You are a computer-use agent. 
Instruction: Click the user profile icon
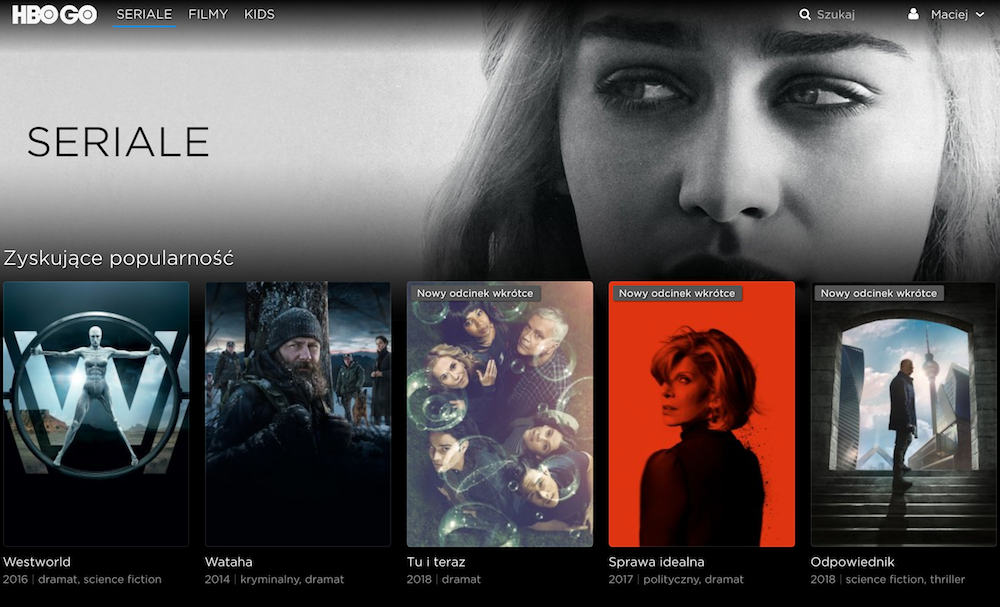point(913,13)
